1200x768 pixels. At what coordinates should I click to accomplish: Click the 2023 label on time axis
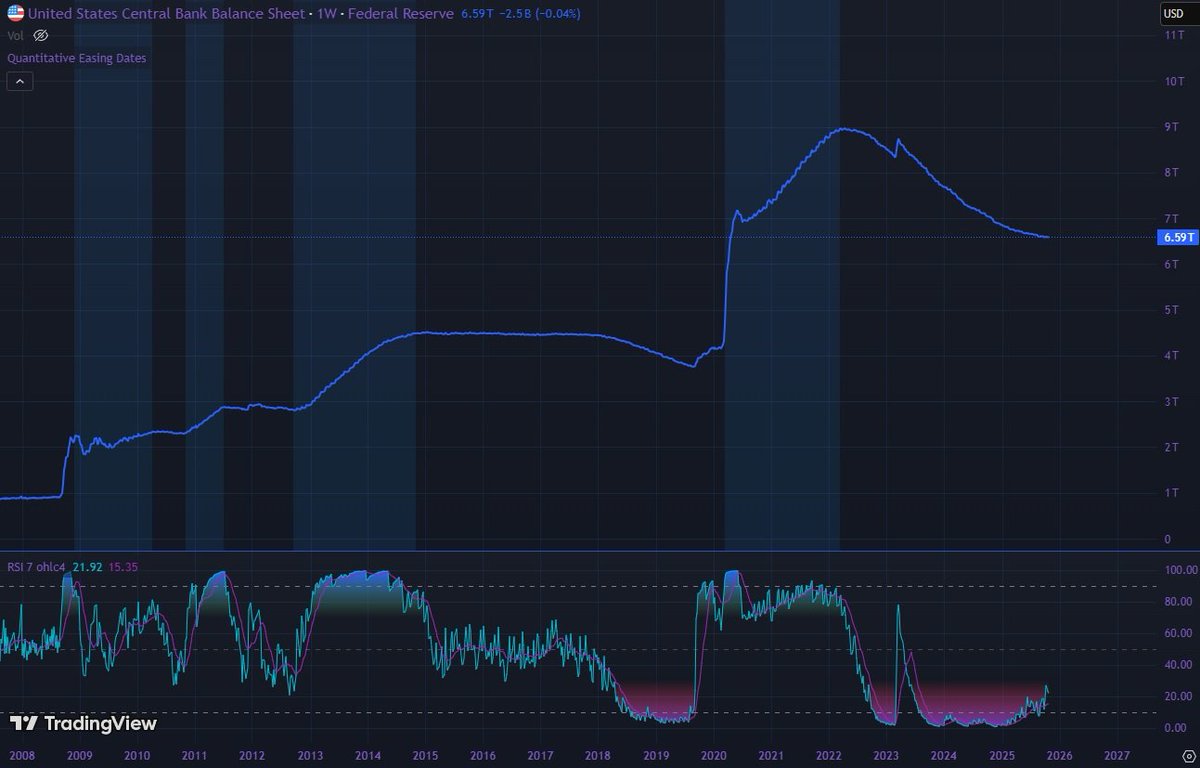tap(886, 754)
